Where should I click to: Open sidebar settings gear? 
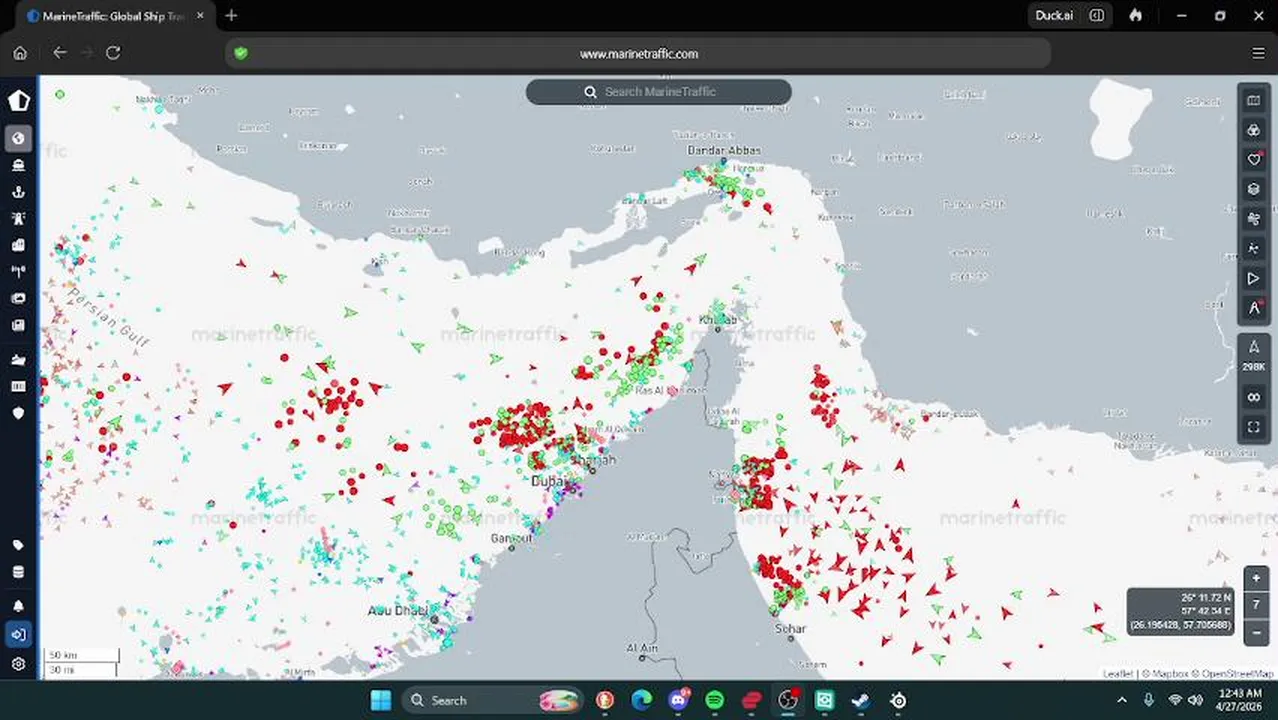click(18, 664)
